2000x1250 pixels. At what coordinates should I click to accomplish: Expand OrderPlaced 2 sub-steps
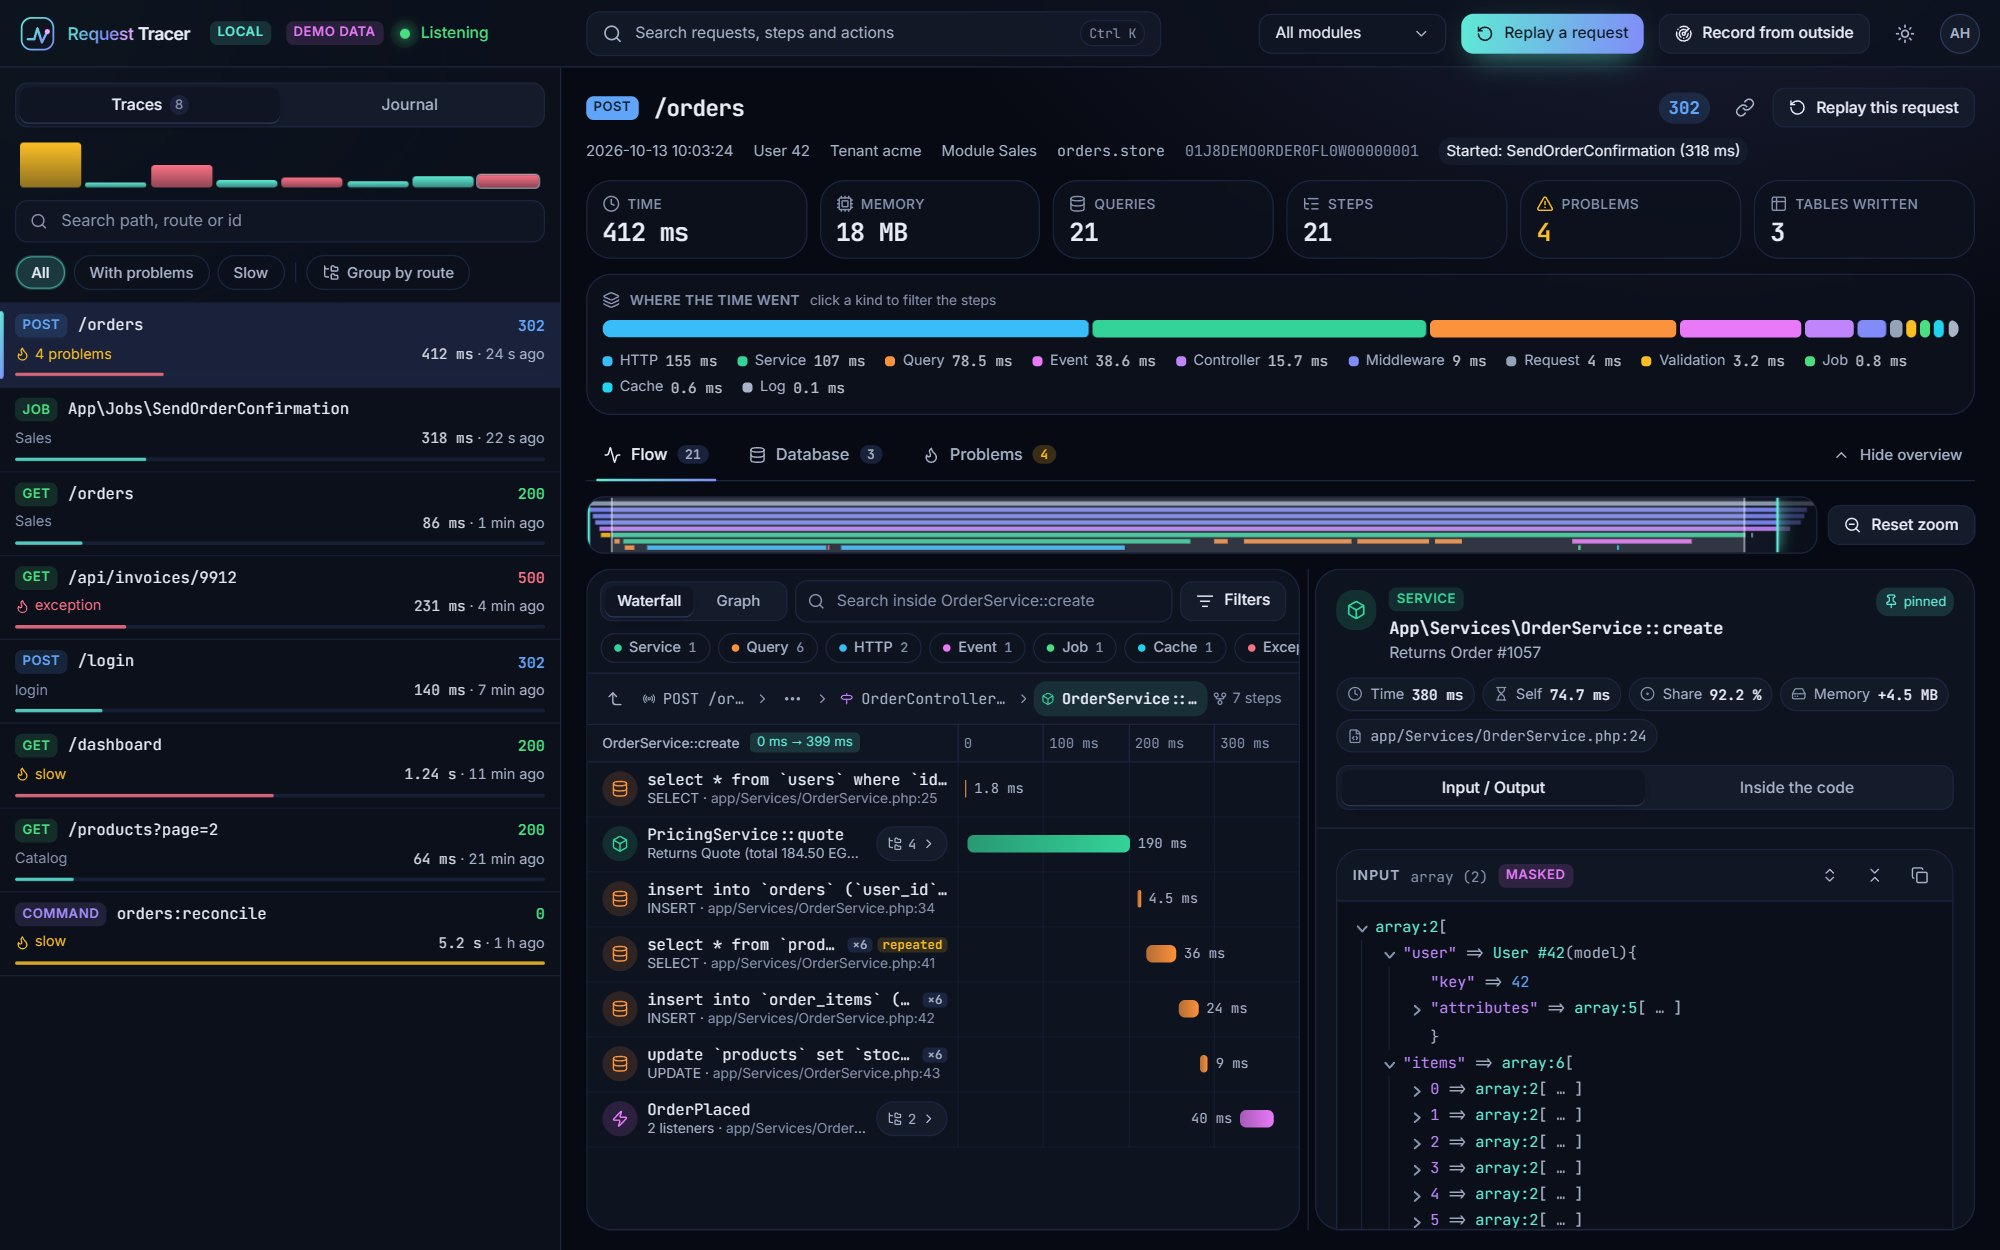point(911,1118)
